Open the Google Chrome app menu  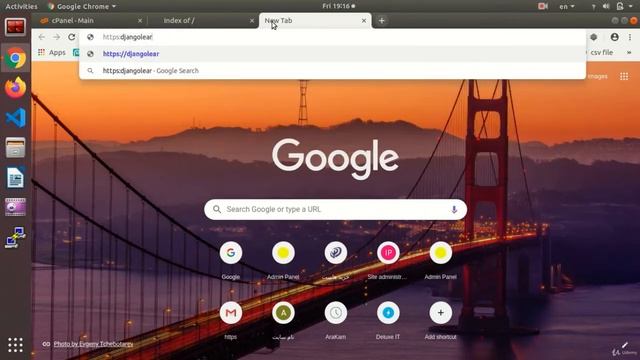click(82, 6)
